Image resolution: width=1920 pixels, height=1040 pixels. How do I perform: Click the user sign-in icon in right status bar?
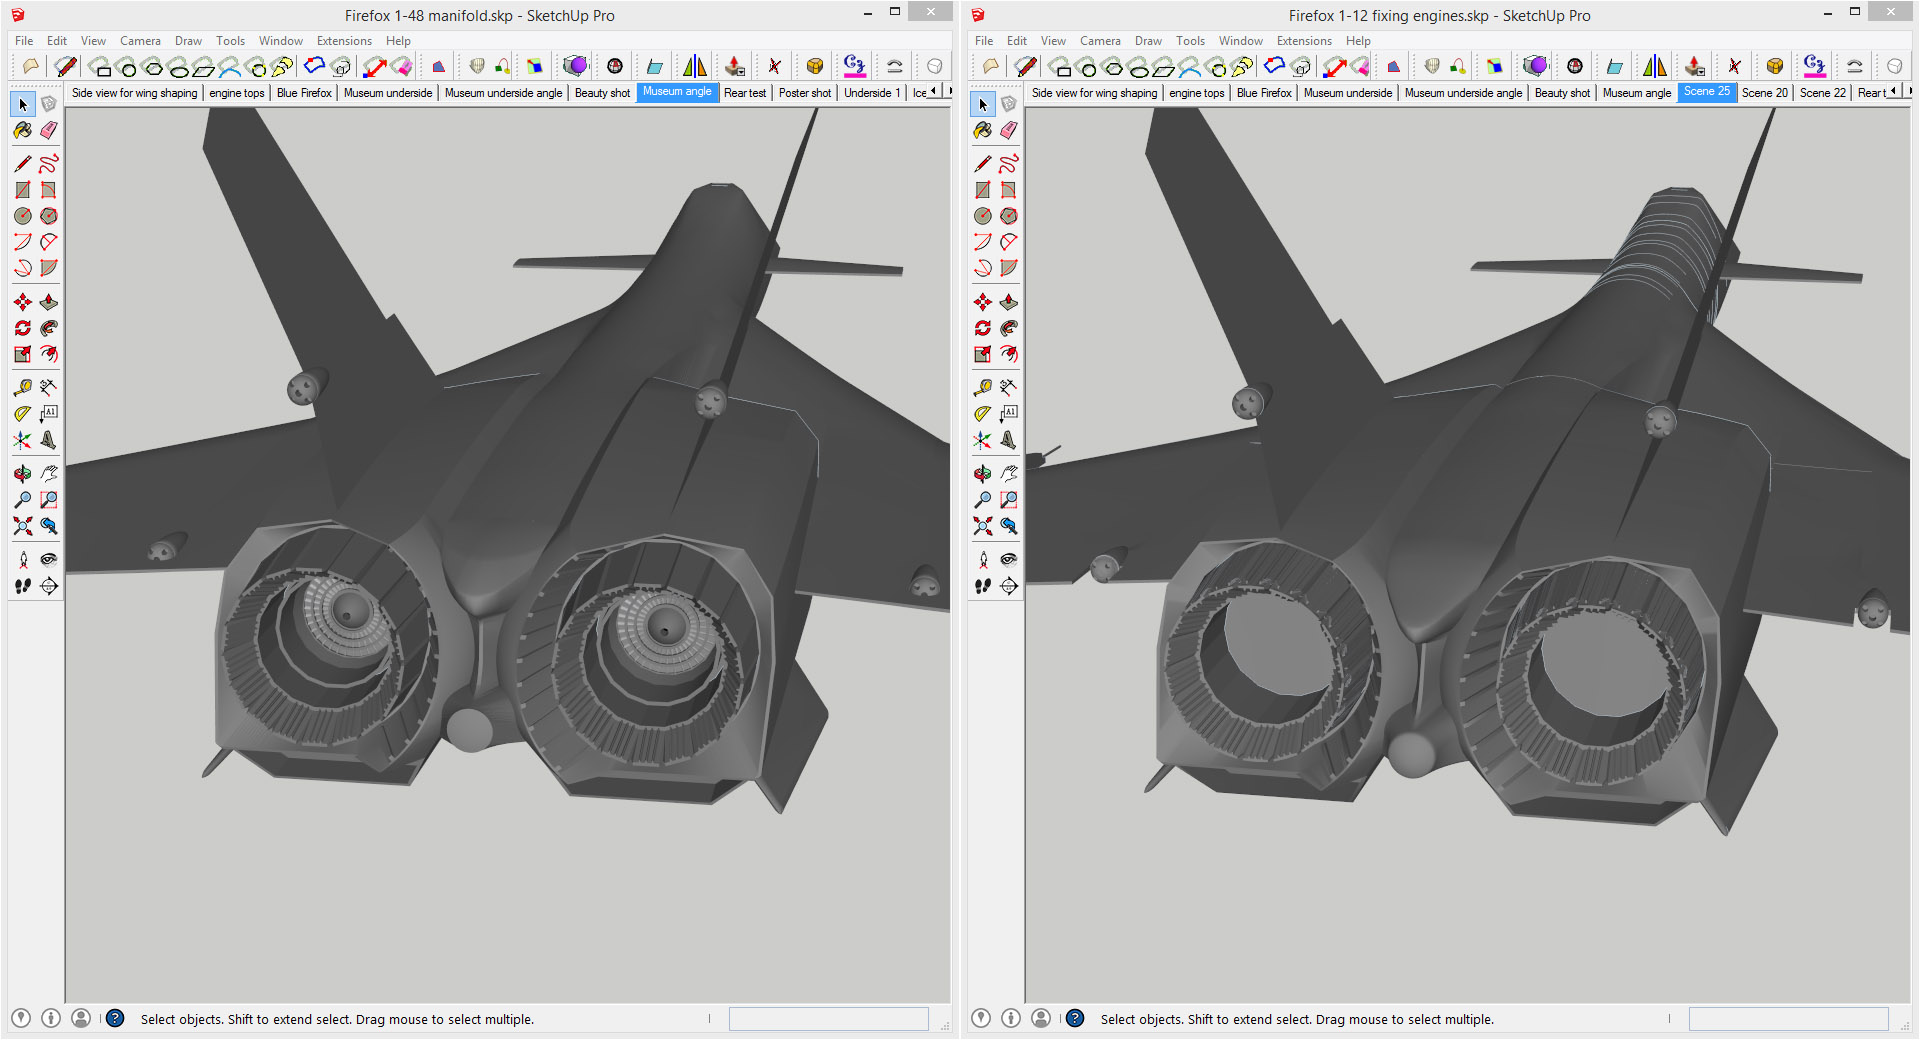pos(1041,1018)
